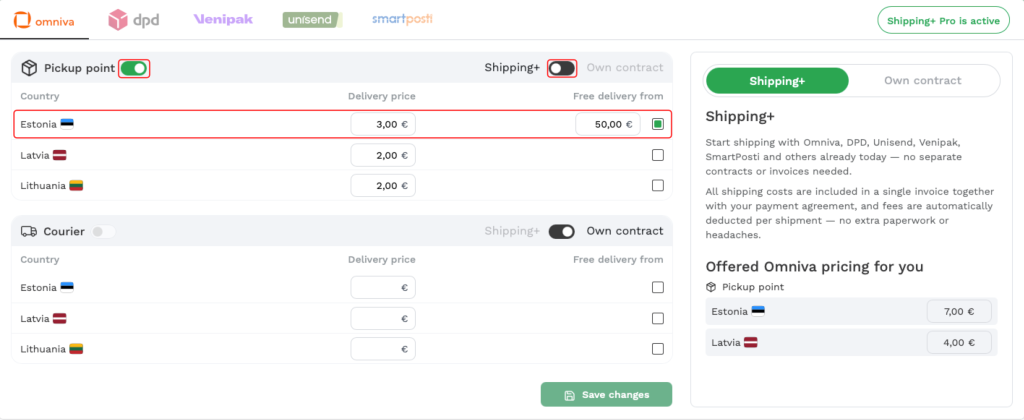Click Shipping+ Pro is active badge
1024x420 pixels.
(943, 20)
